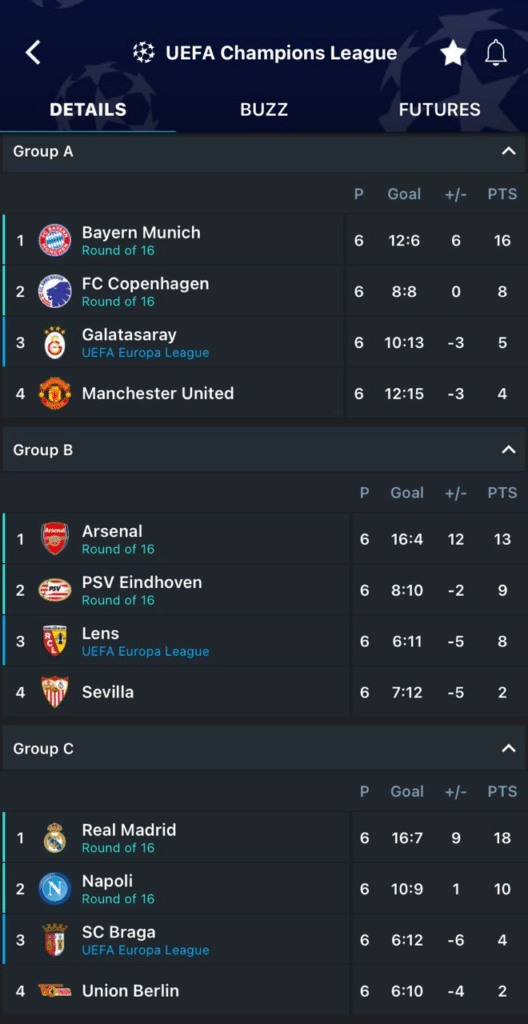Tap the back arrow icon

tap(33, 52)
